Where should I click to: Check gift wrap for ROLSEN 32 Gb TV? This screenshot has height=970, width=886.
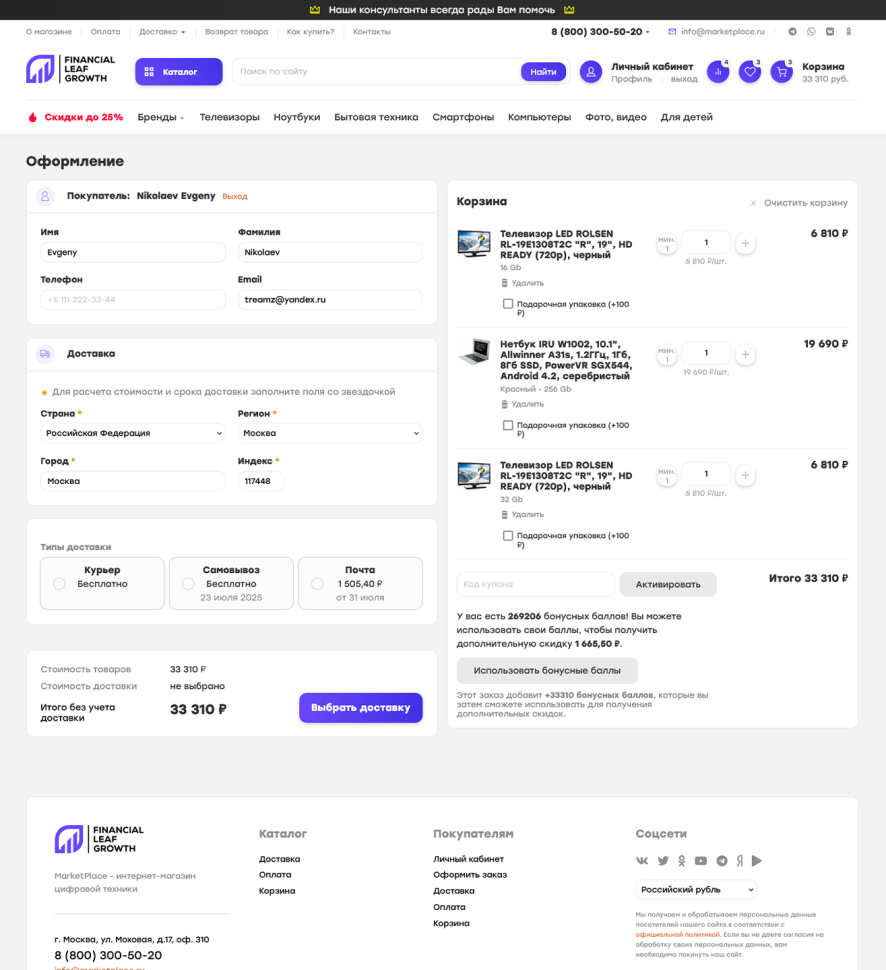(x=508, y=536)
